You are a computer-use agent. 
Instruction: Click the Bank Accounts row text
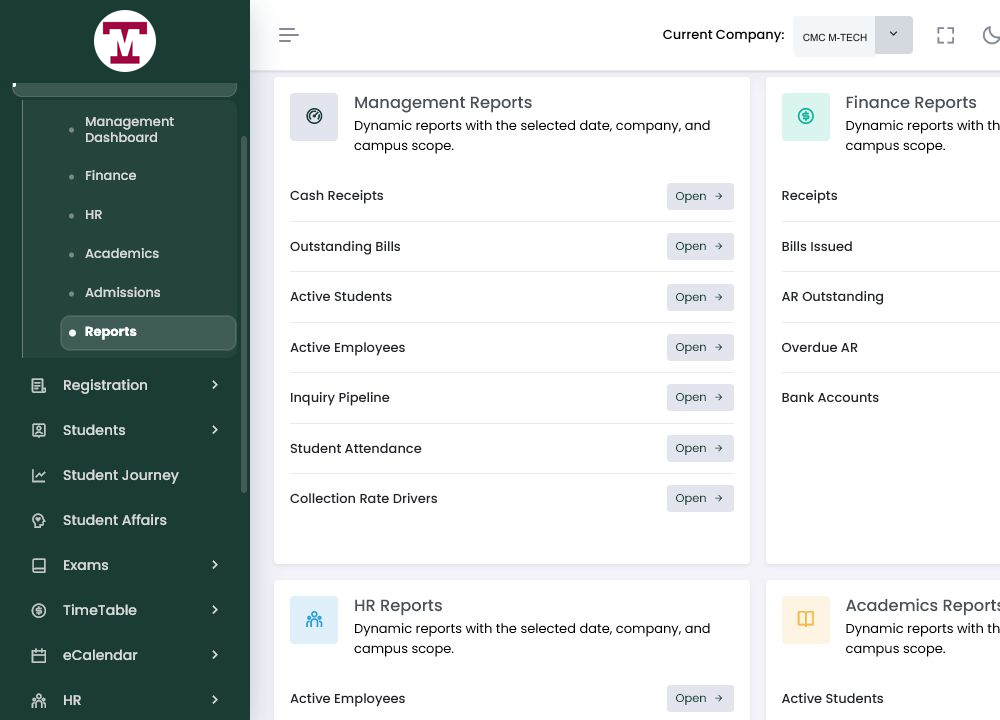(x=830, y=397)
